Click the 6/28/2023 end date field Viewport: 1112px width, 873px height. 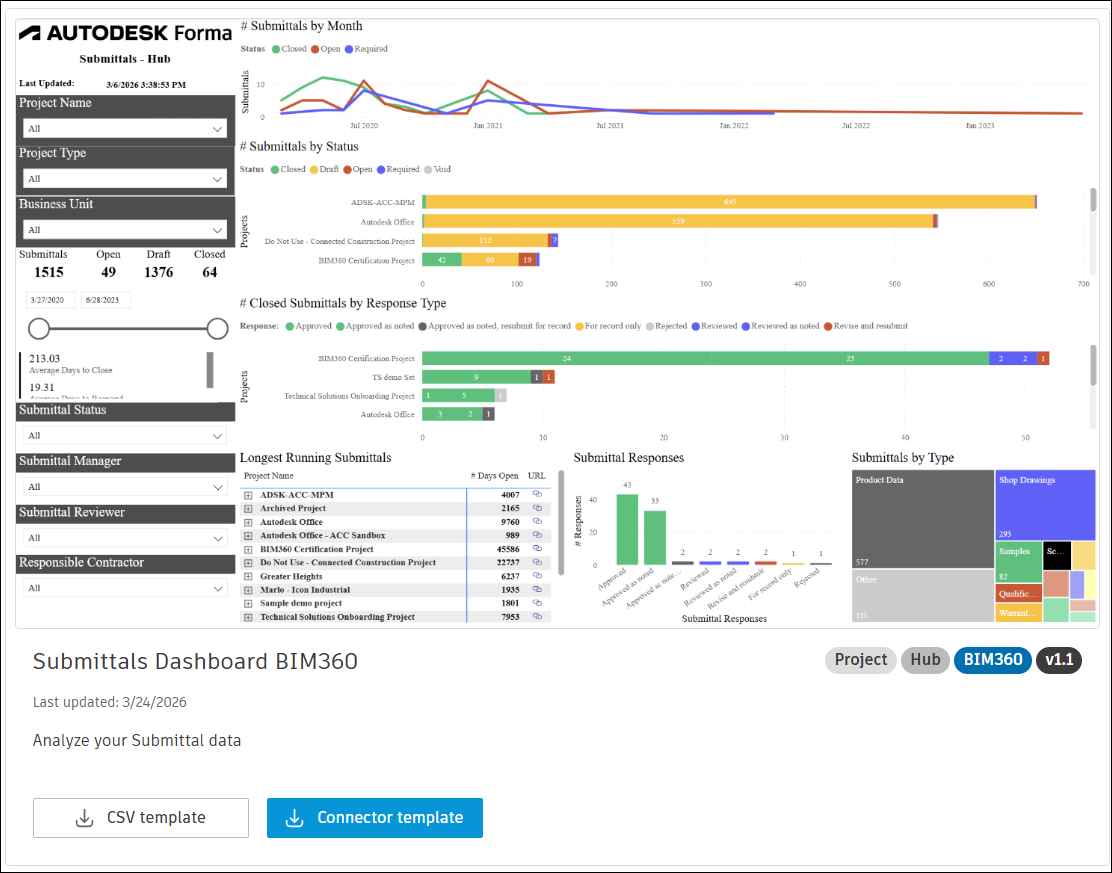click(106, 300)
